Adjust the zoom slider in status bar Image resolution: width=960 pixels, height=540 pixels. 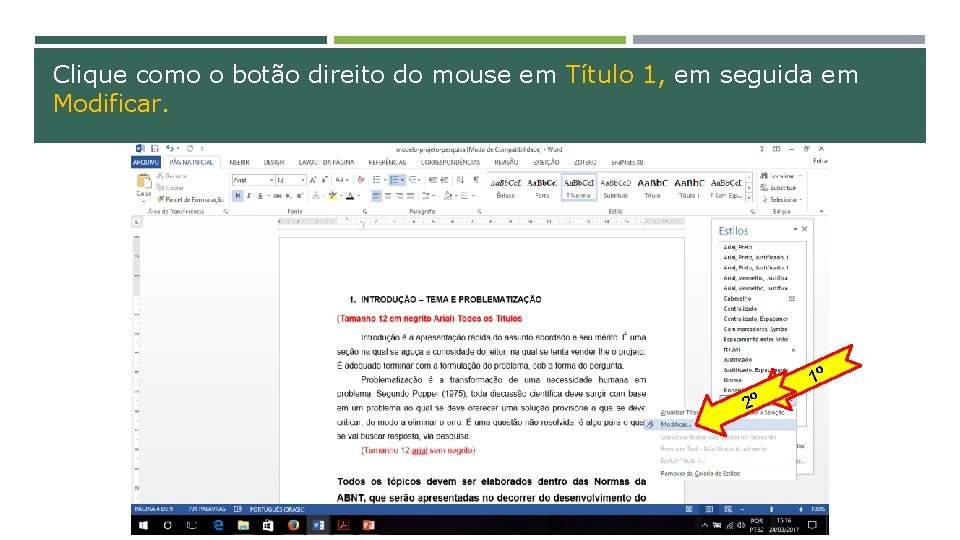(x=771, y=509)
